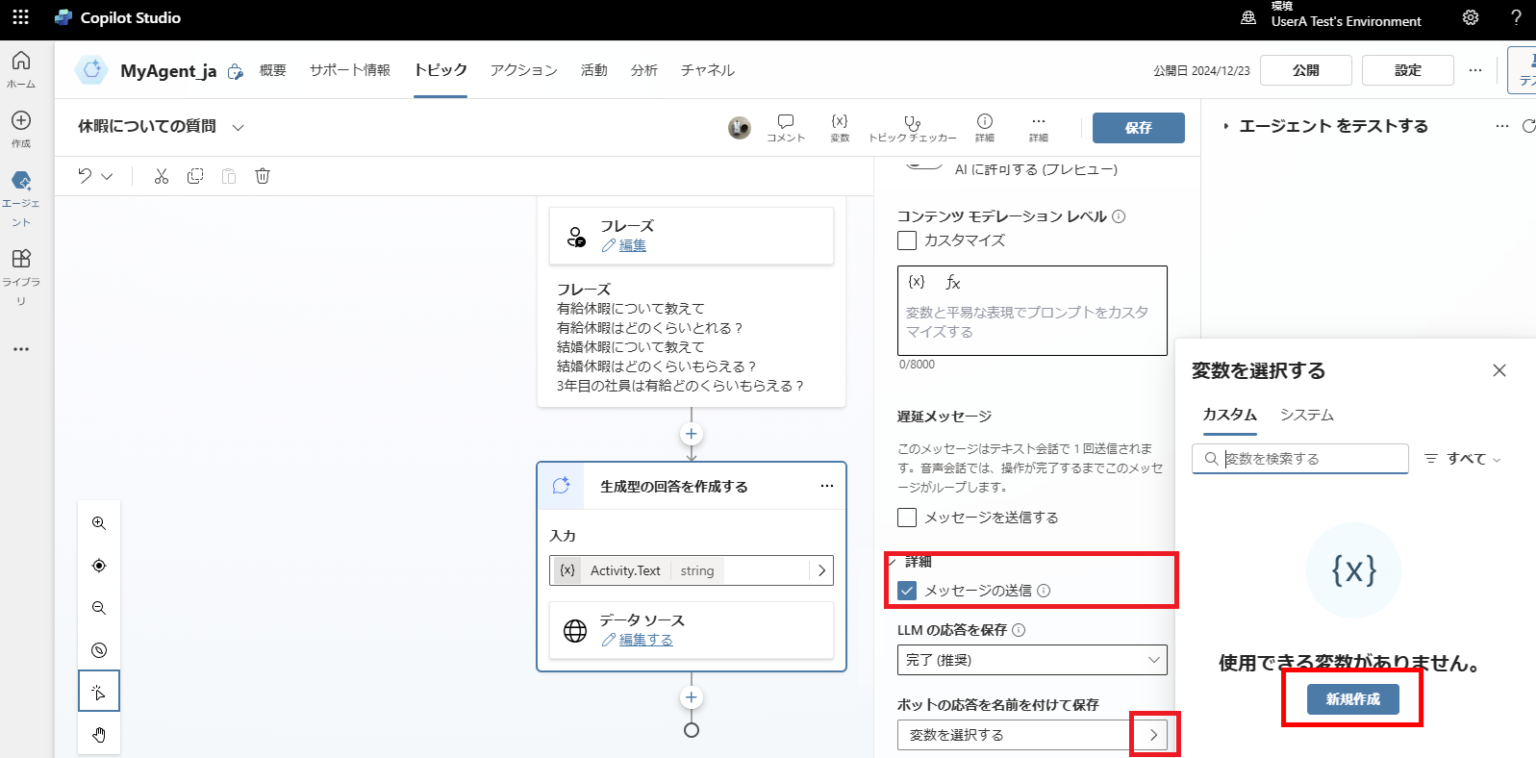The image size is (1536, 758).
Task: Open the すべて filter dropdown in the variables pane
Action: coord(1461,458)
